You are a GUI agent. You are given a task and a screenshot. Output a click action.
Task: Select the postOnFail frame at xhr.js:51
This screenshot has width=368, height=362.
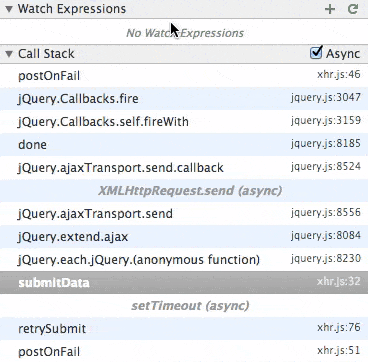[184, 351]
